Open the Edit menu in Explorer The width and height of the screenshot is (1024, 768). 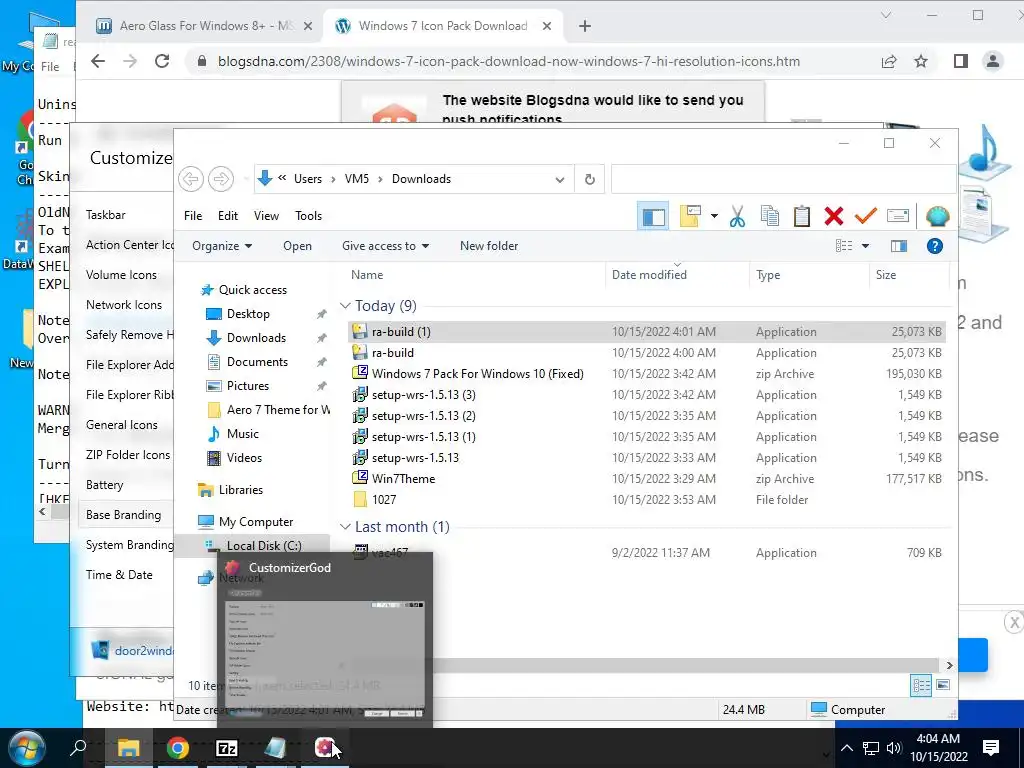[228, 216]
